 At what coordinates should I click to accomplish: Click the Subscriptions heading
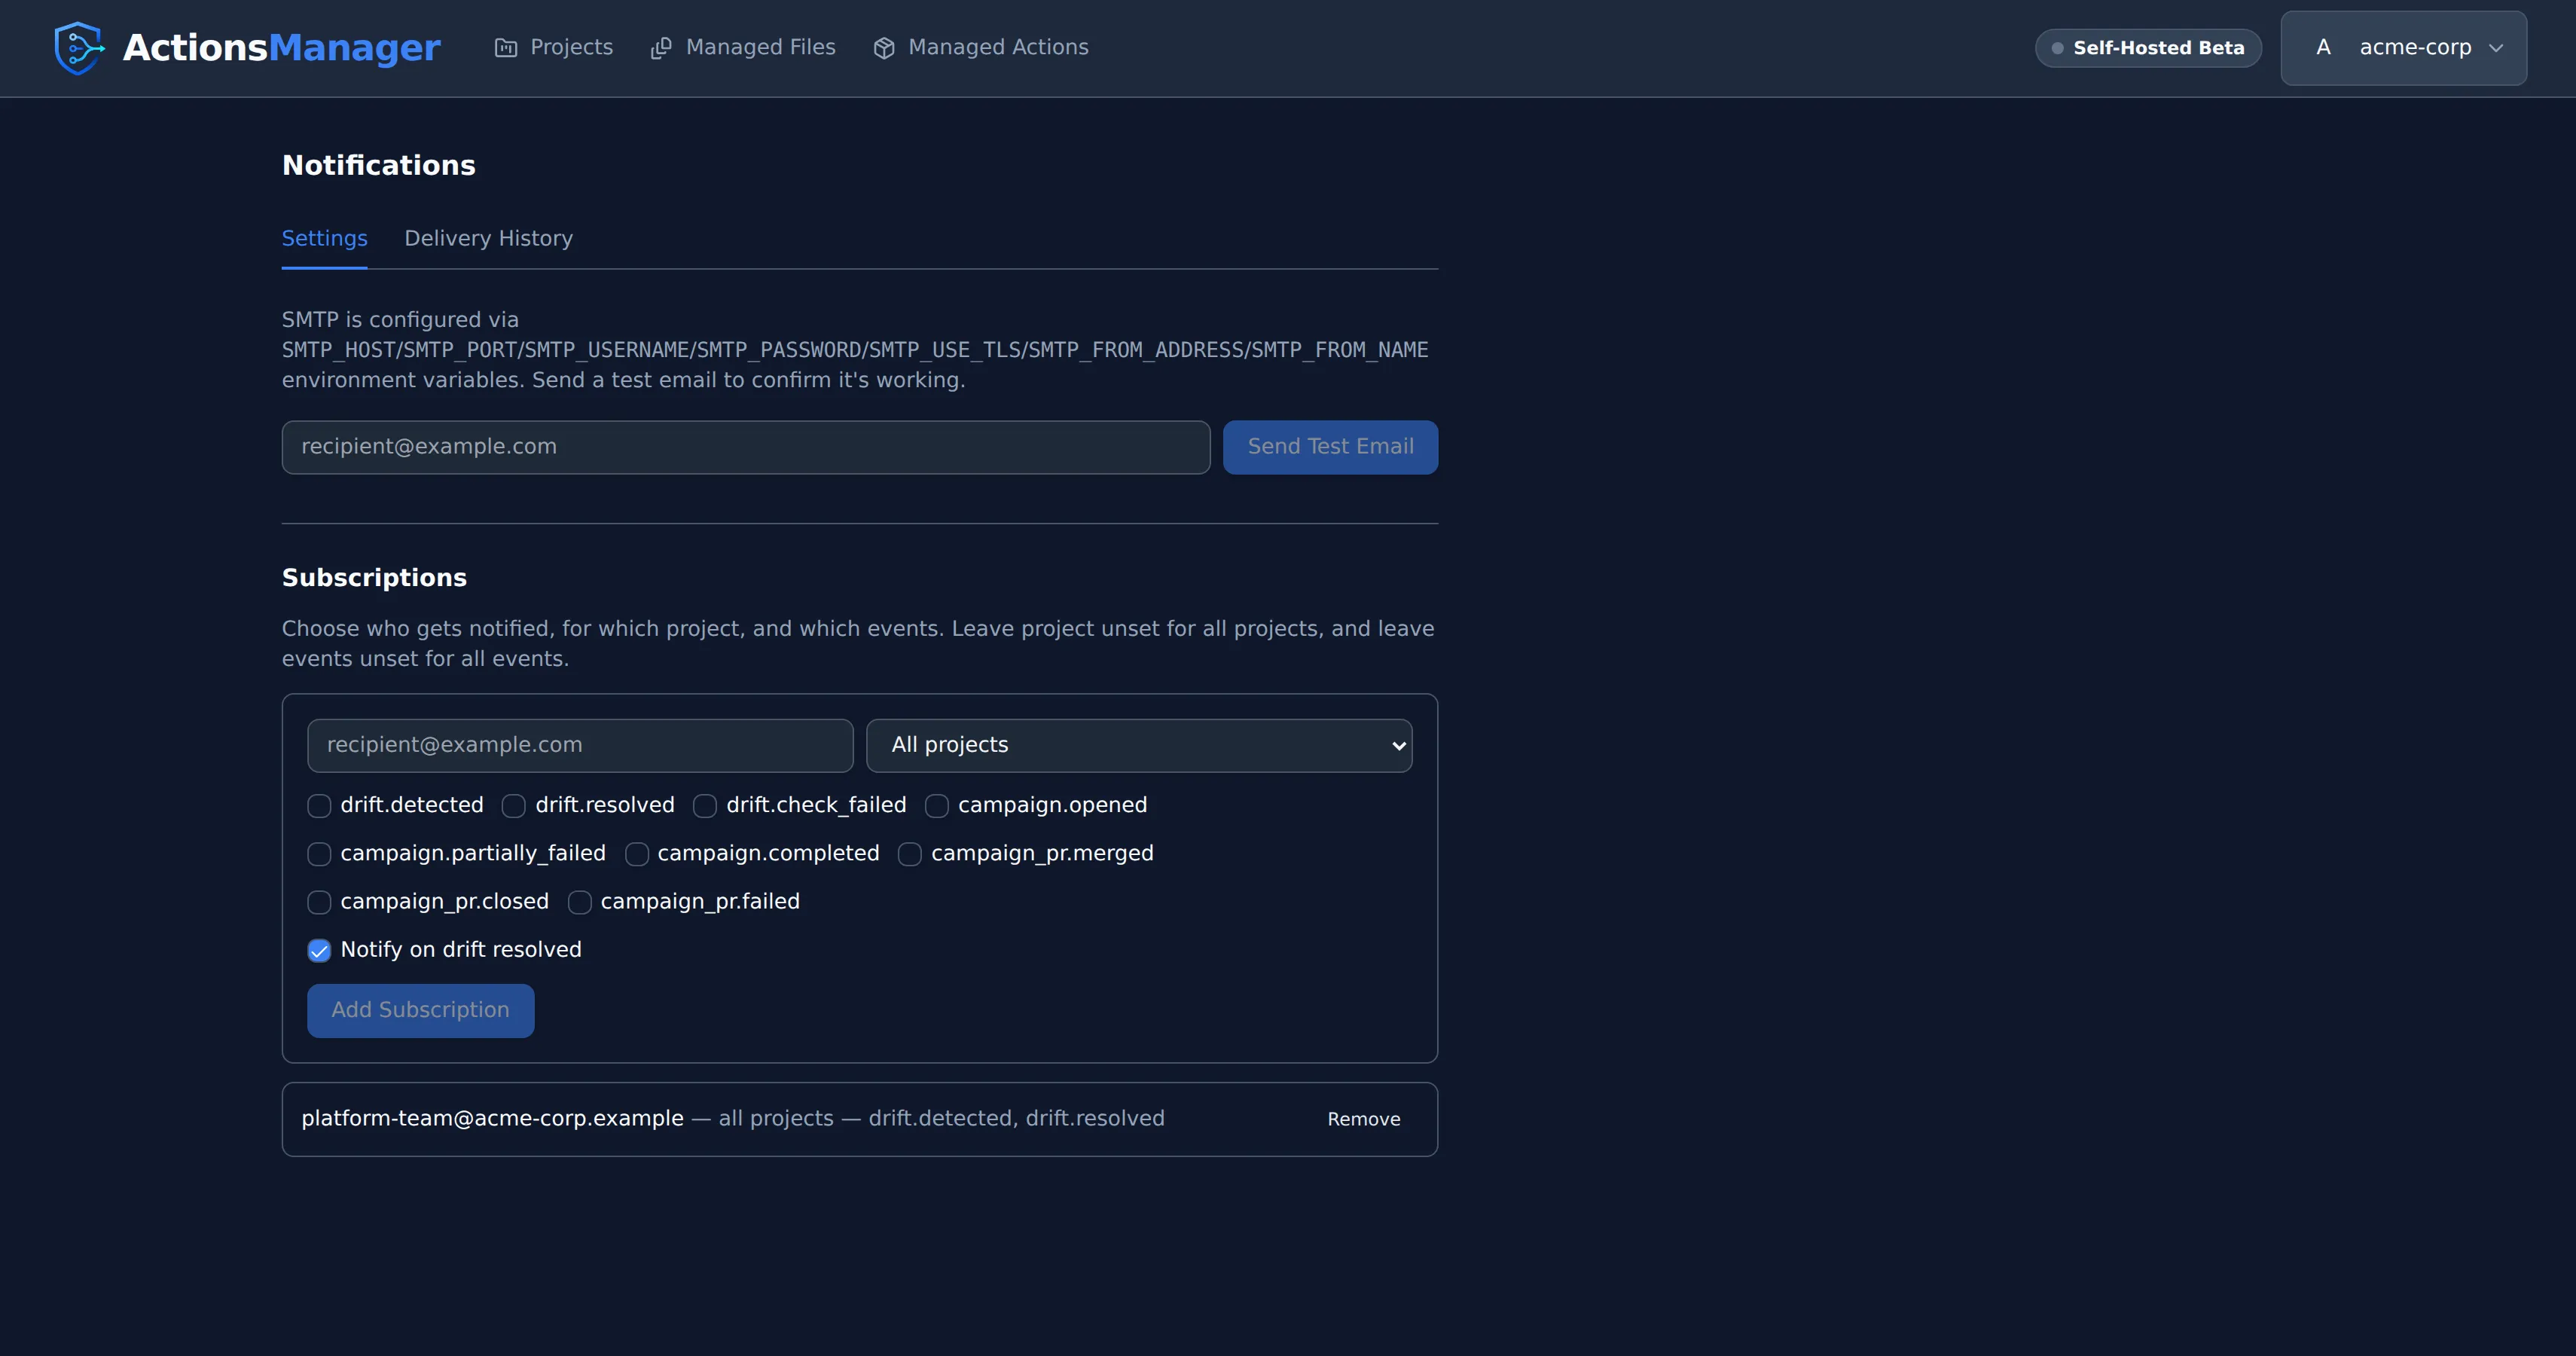coord(374,577)
